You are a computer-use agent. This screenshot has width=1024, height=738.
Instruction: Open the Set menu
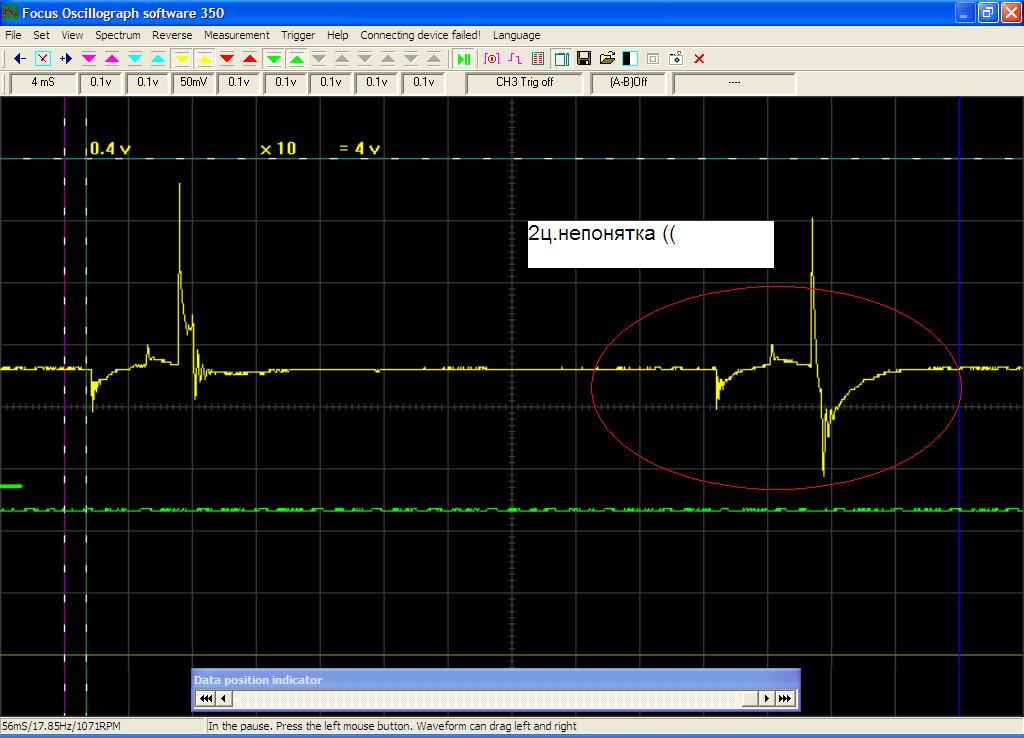[x=41, y=35]
